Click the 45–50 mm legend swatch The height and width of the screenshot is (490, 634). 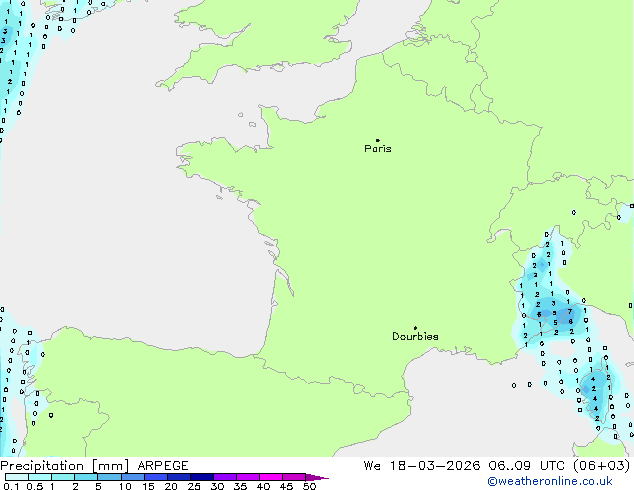point(294,477)
